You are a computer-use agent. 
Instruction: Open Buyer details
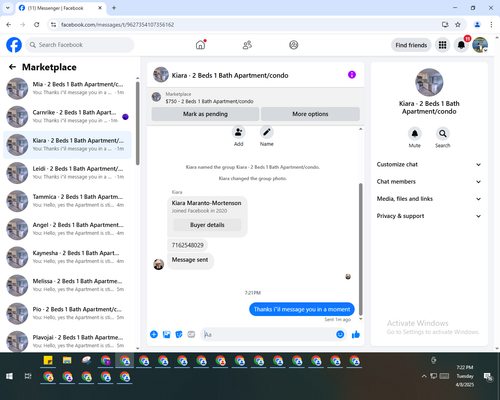click(207, 225)
